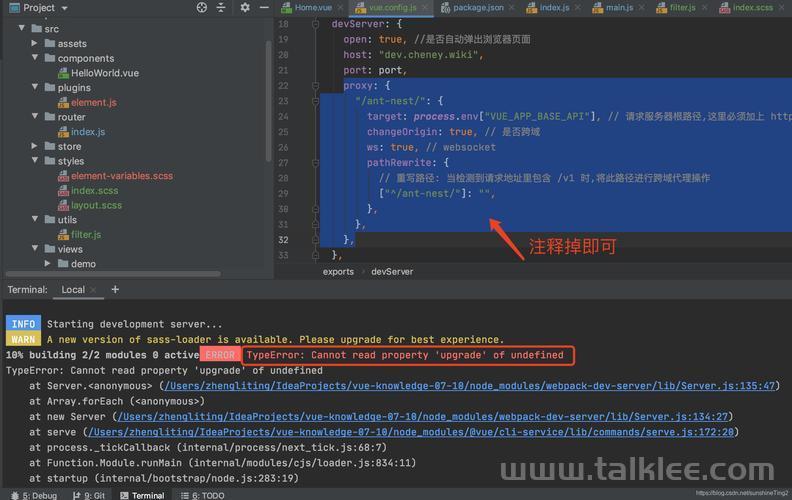The image size is (792, 500).
Task: Click the layout.scss file icon
Action: 63,205
